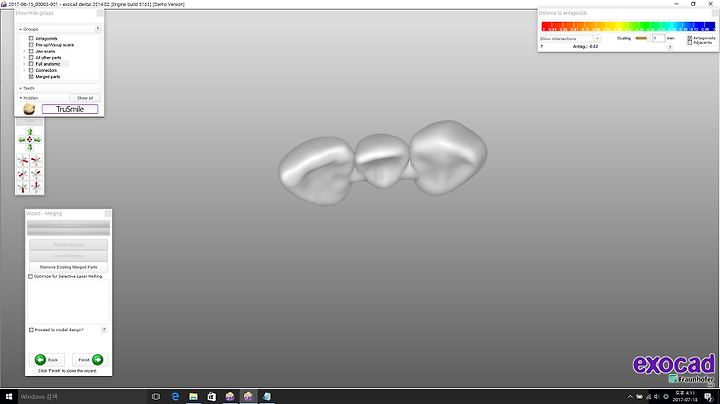Toggle the Connectors checkbox

31,70
